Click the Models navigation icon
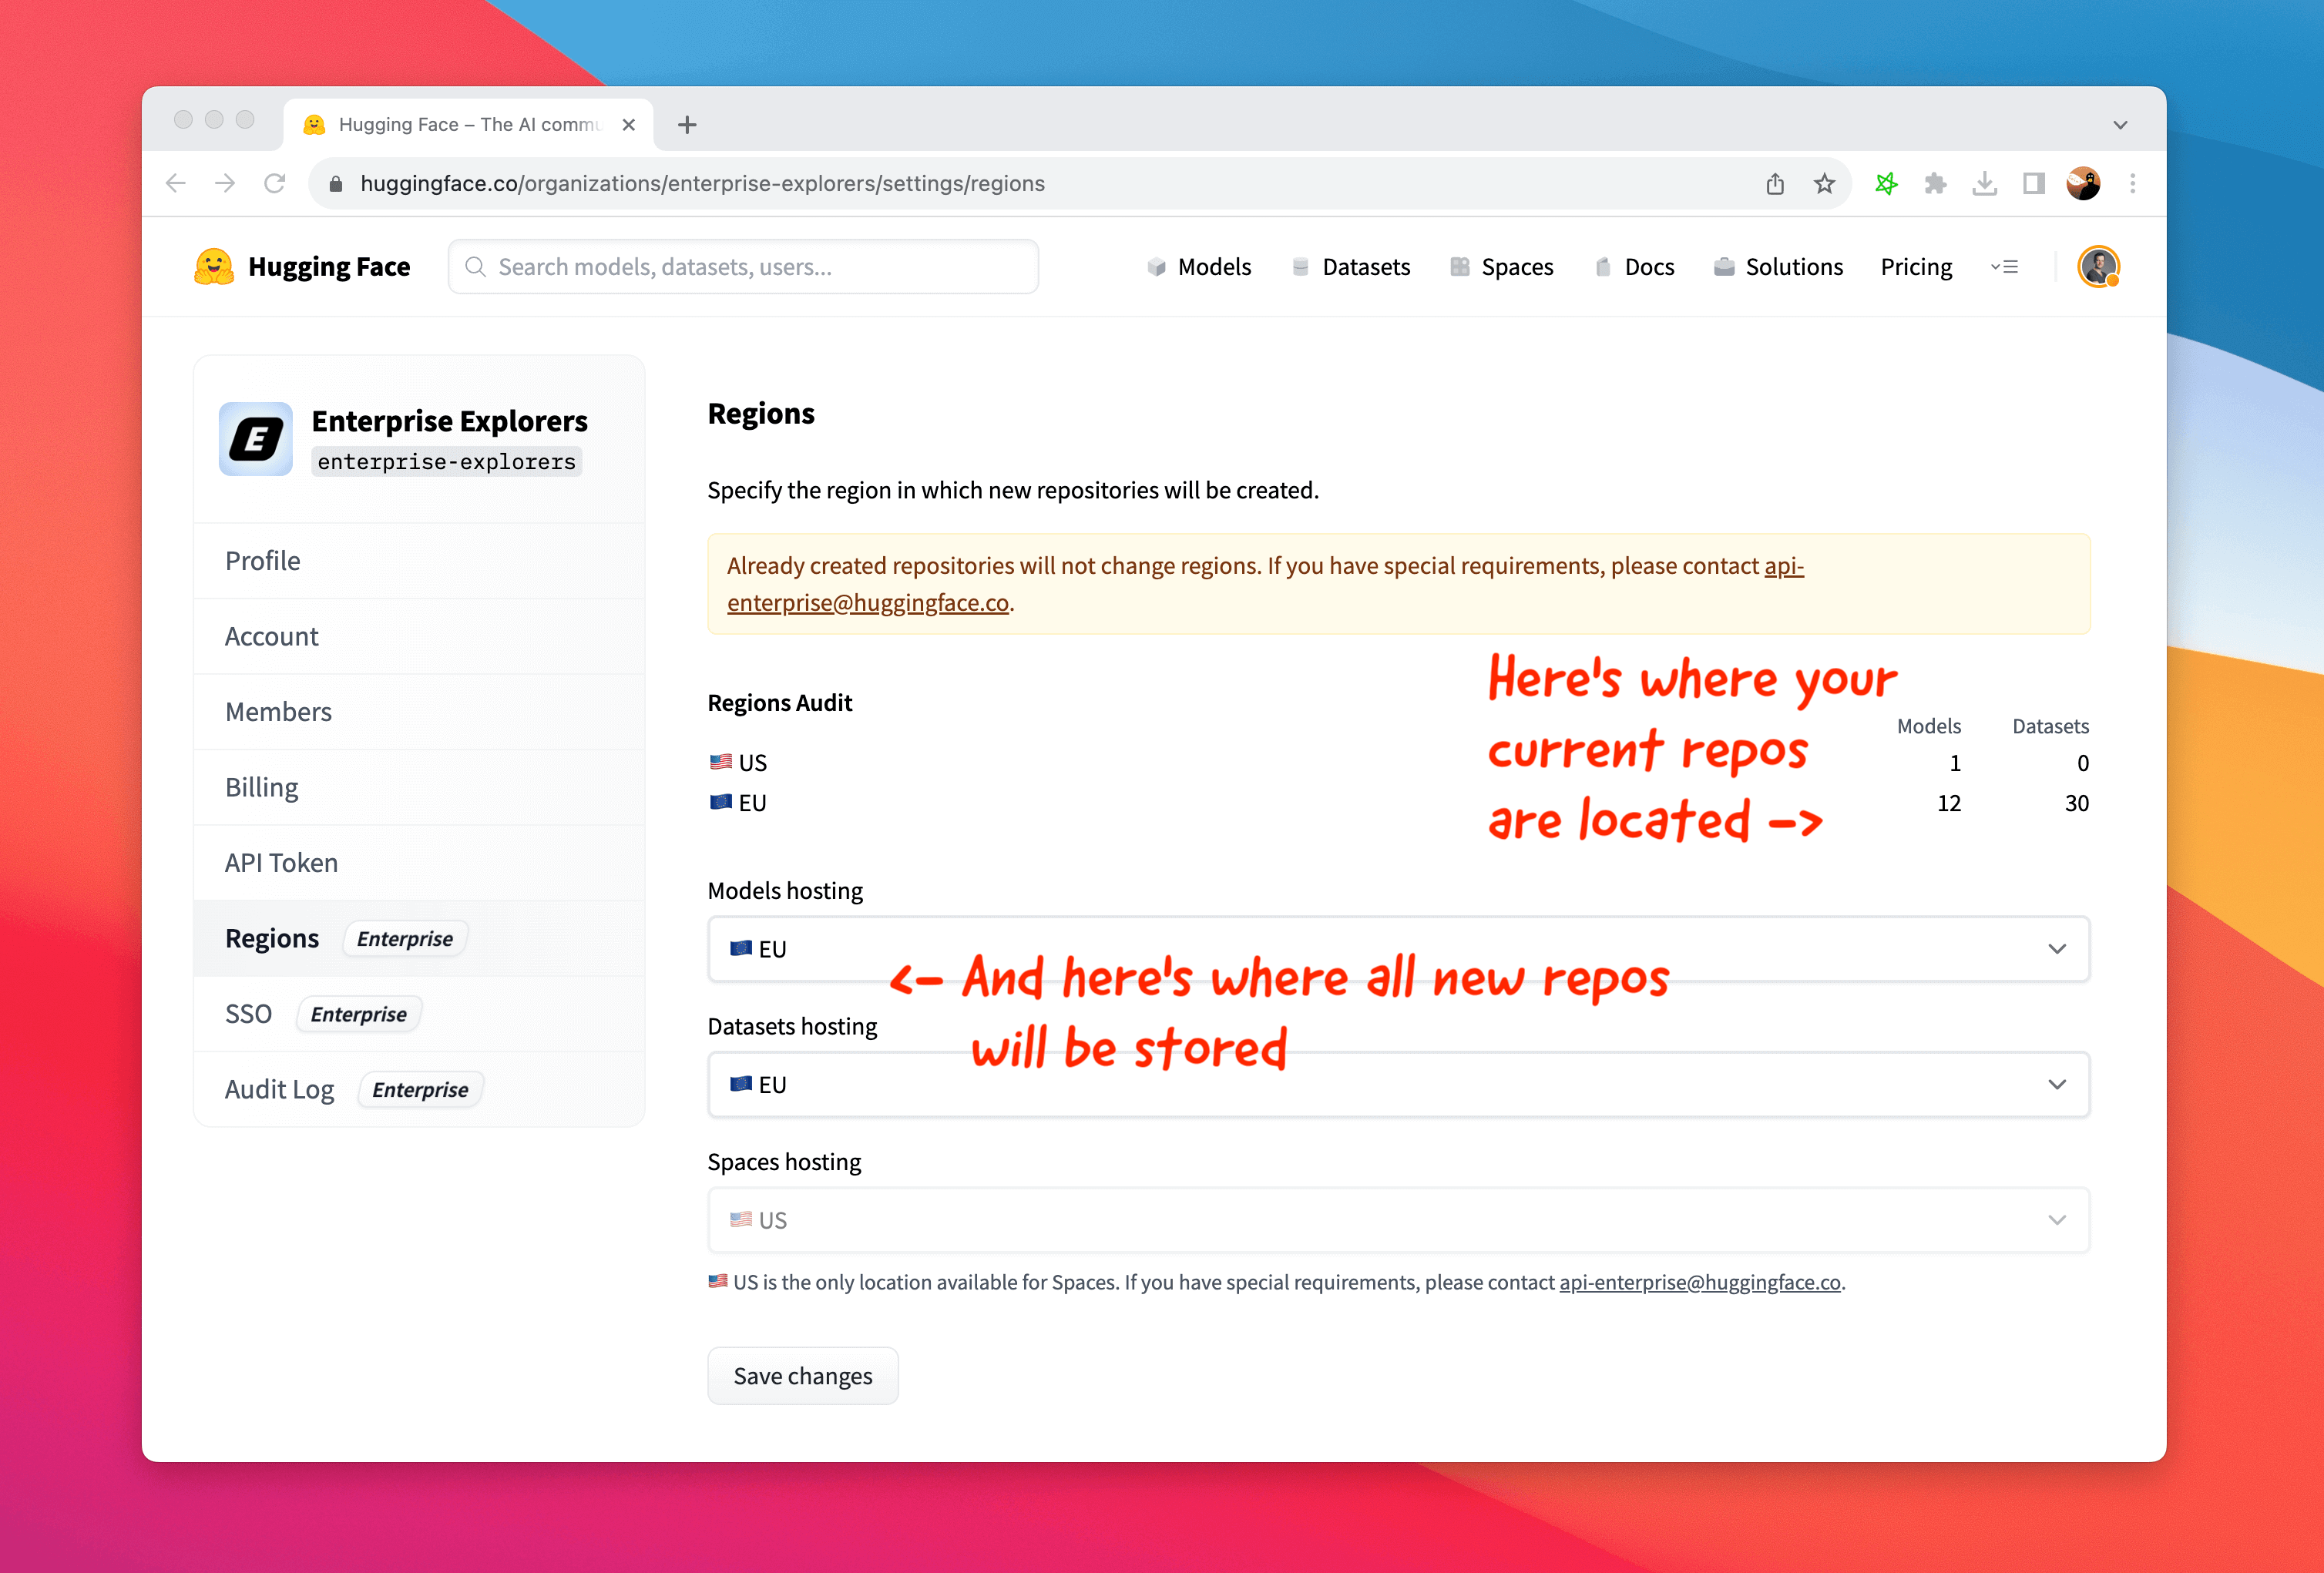This screenshot has height=1573, width=2324. 1157,267
